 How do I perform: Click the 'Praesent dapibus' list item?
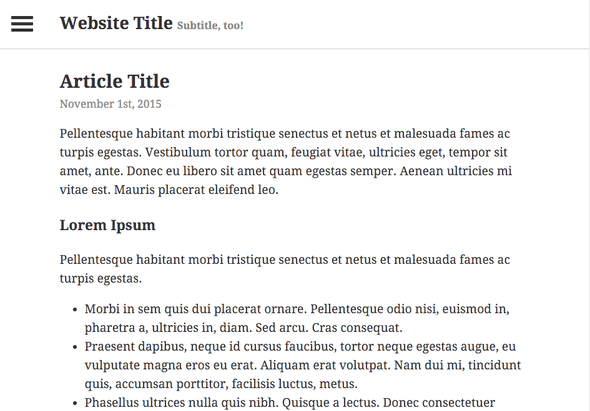(x=303, y=365)
